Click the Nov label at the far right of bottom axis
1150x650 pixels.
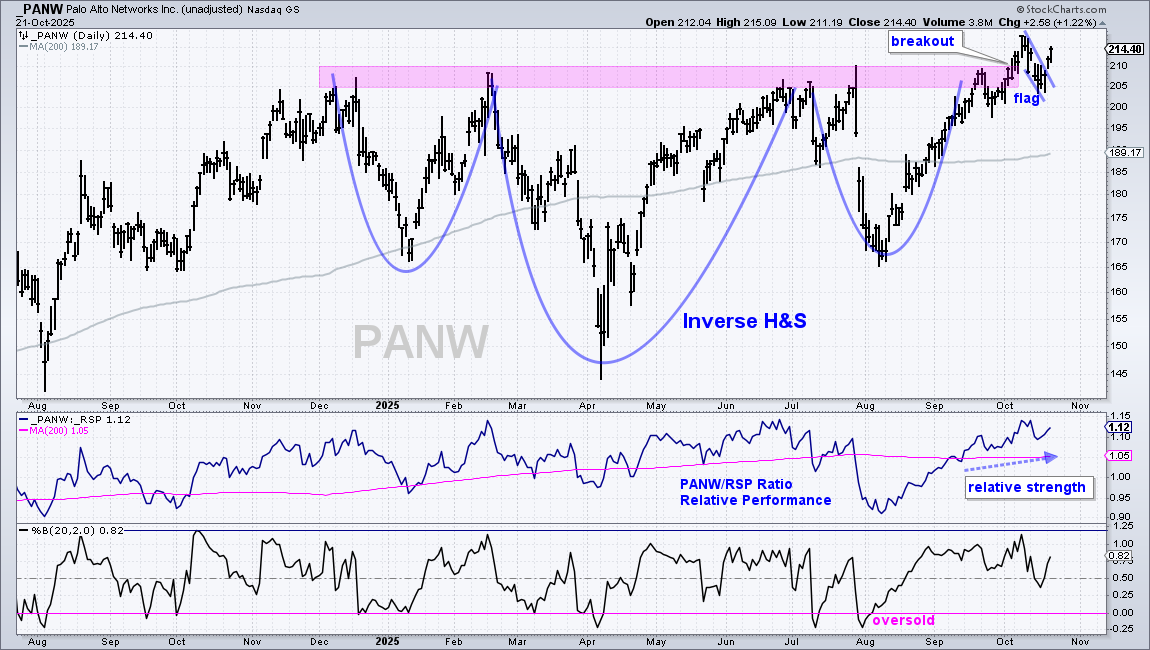(1080, 641)
